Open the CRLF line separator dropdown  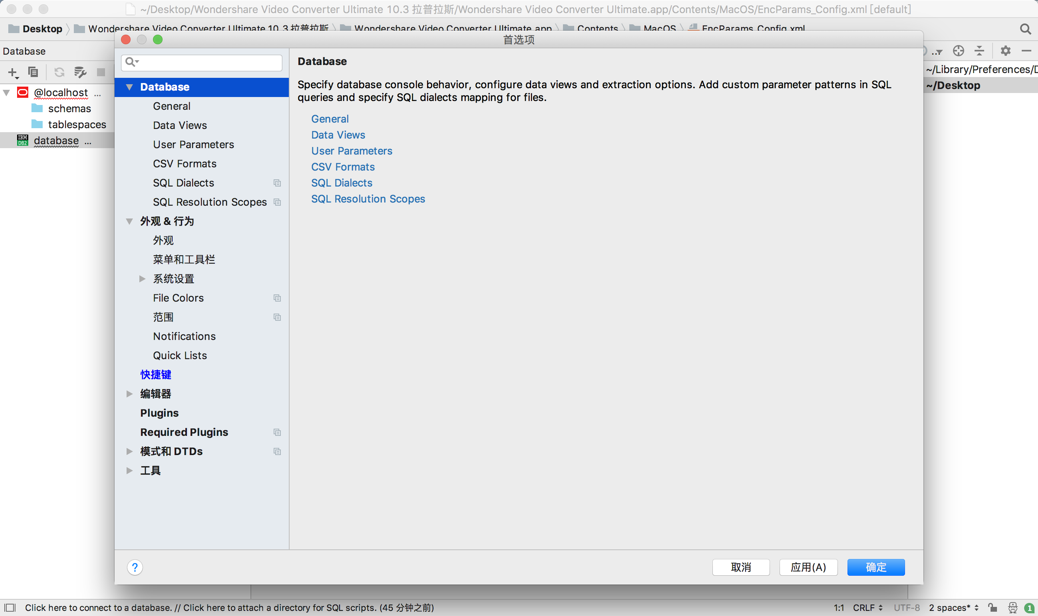coord(867,607)
